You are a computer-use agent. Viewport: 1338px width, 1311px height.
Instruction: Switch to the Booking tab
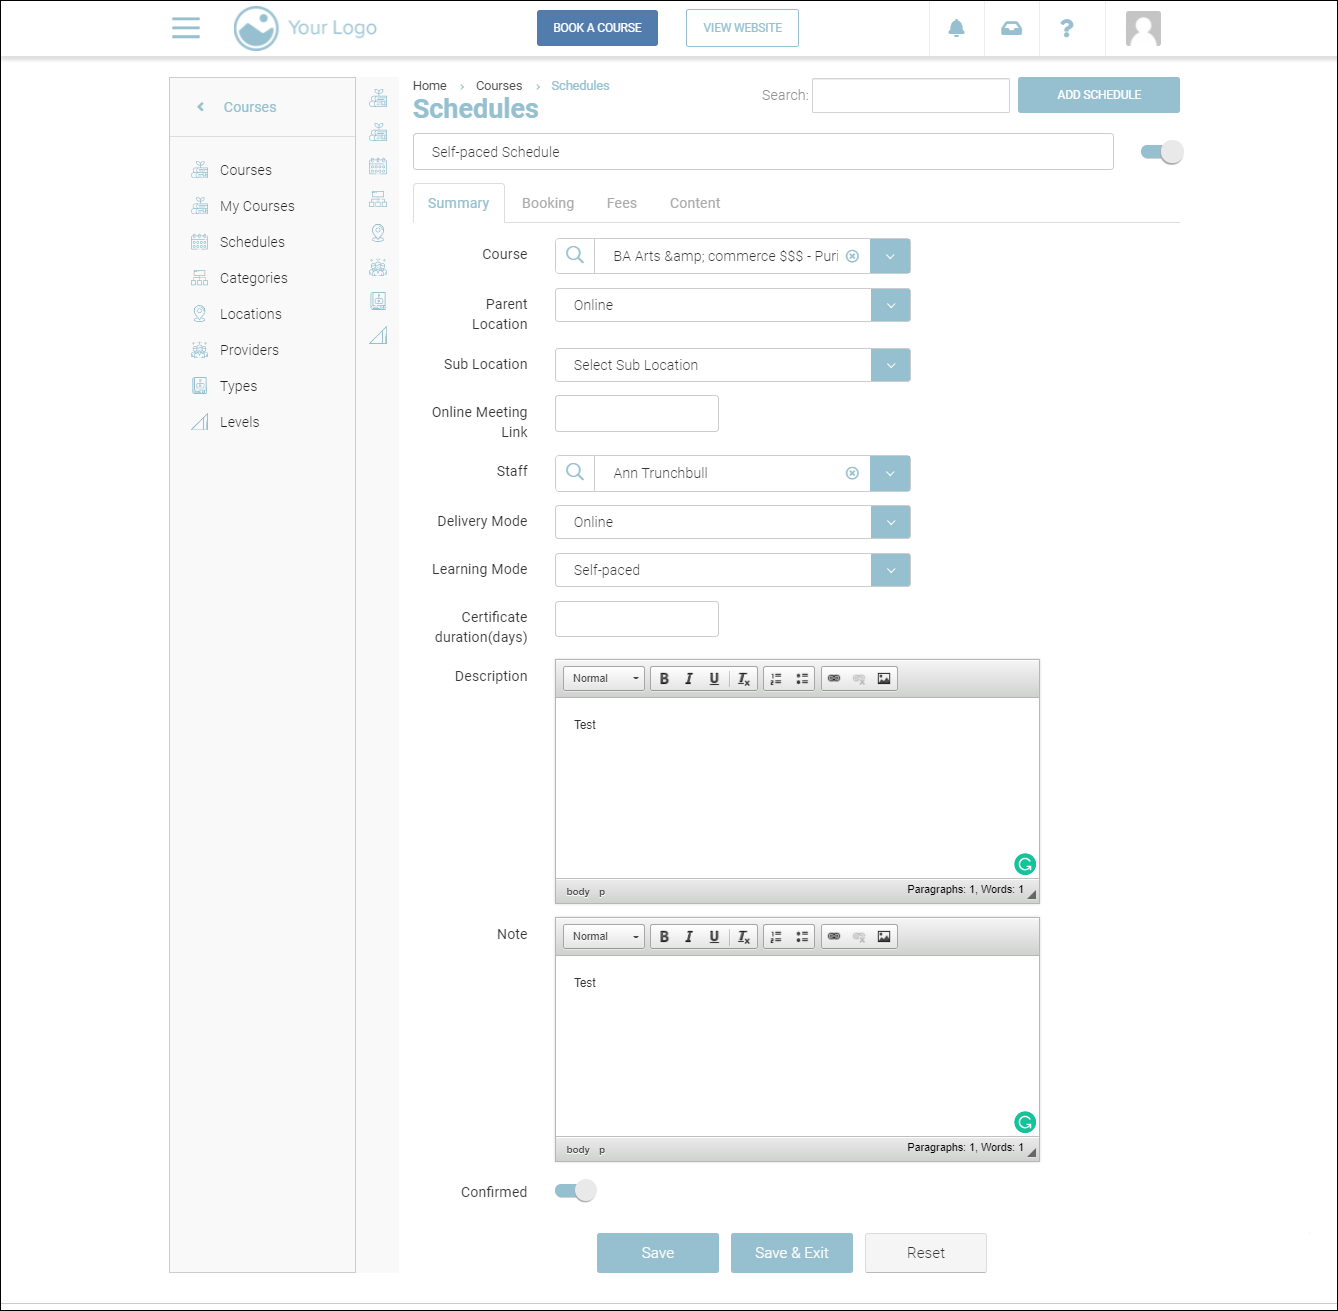pos(548,203)
